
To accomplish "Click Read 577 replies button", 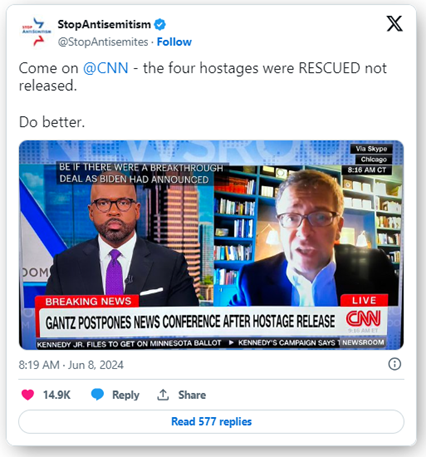I will [x=211, y=422].
